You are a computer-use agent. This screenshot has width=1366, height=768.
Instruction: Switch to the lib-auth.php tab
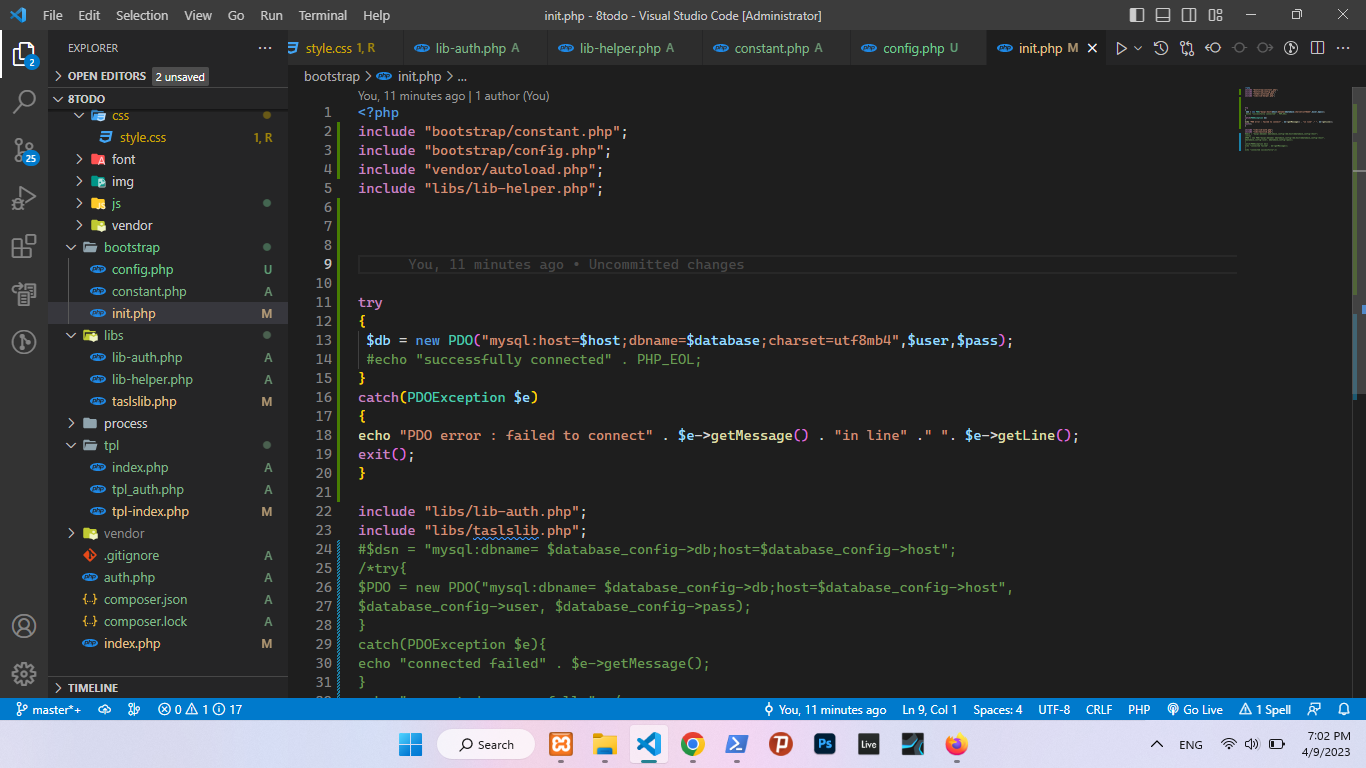pos(477,48)
